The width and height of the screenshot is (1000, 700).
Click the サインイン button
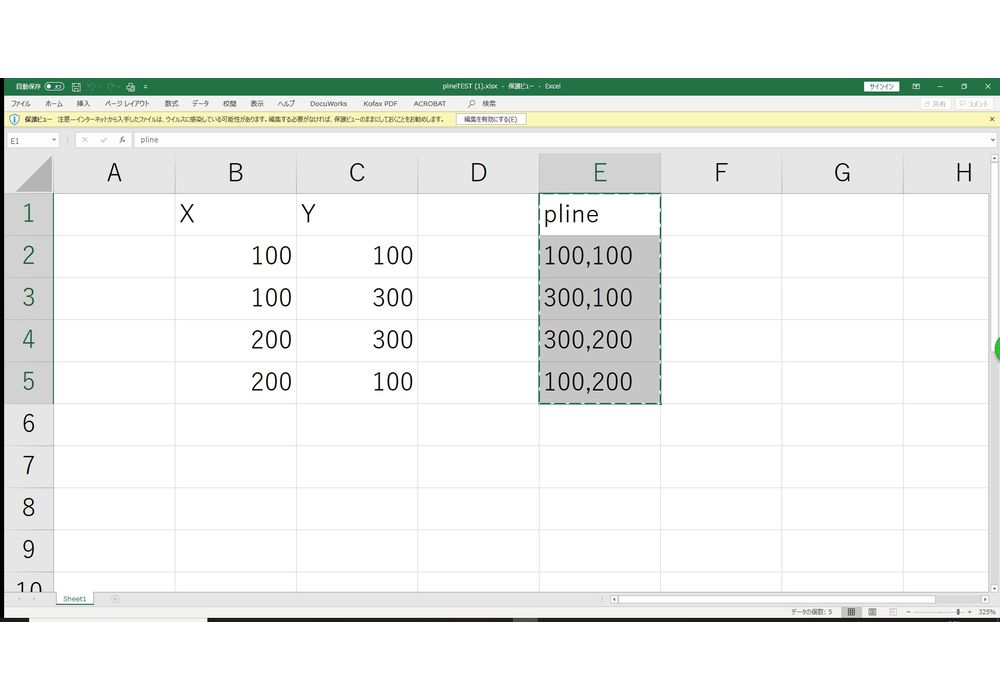point(881,87)
